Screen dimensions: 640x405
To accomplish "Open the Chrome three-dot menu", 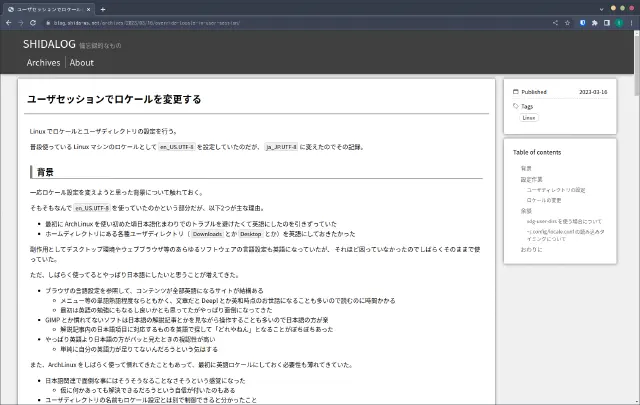I will click(x=631, y=23).
